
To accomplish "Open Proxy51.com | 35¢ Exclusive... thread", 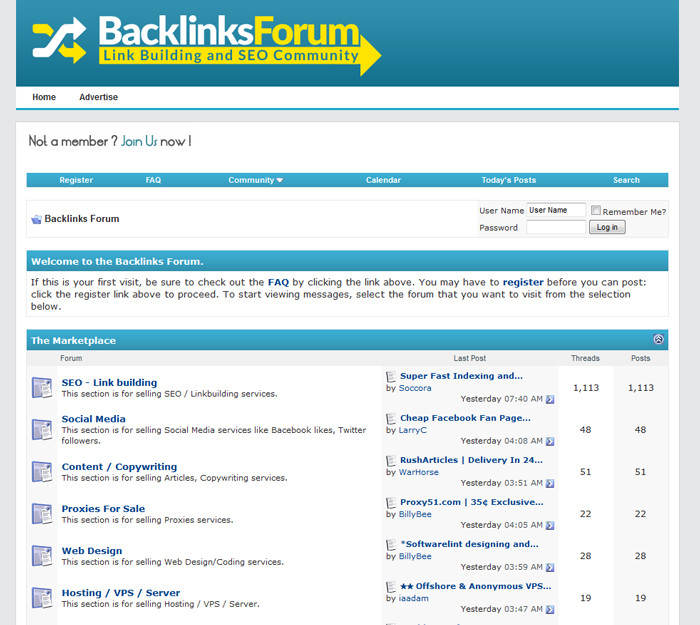I will [472, 502].
